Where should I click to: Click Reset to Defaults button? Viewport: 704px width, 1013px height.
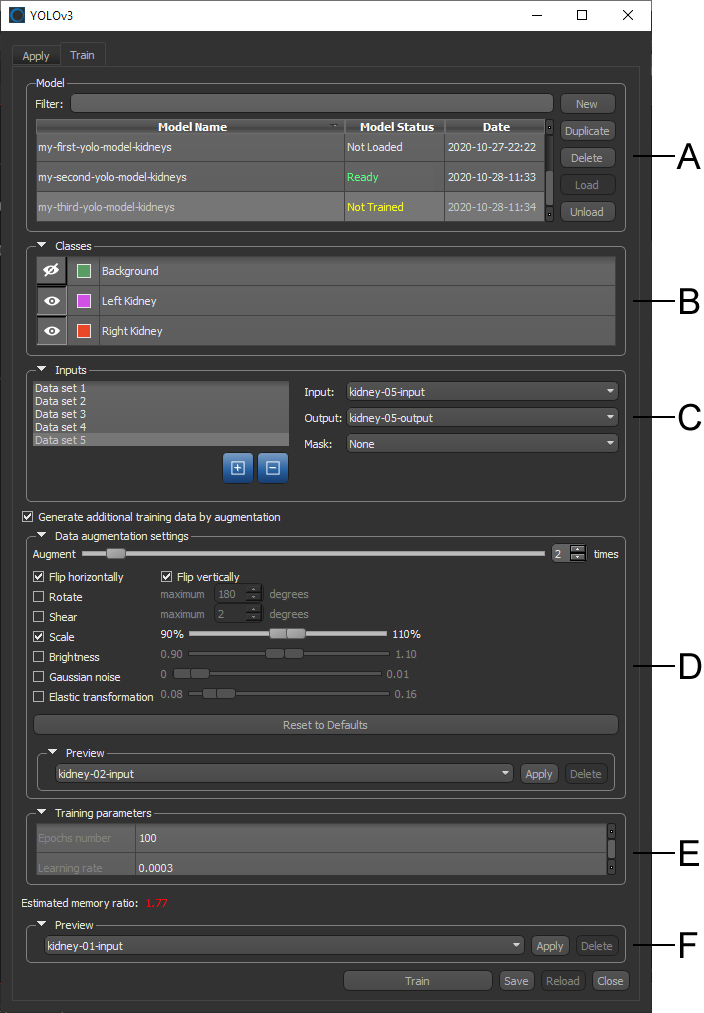coord(325,725)
